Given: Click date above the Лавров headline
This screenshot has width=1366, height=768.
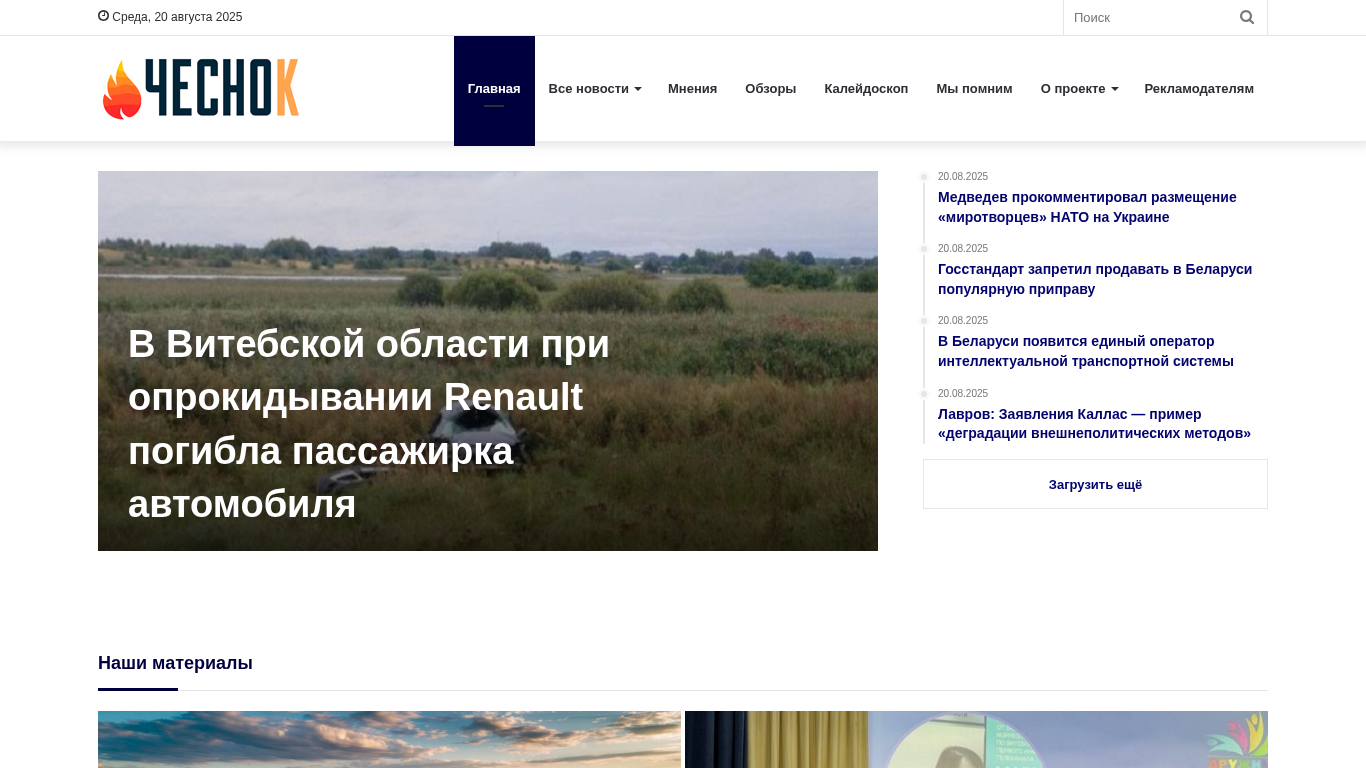Looking at the screenshot, I should pyautogui.click(x=963, y=394).
